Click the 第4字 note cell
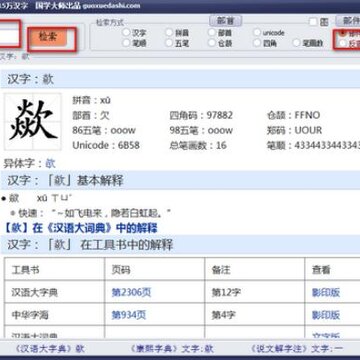 click(x=255, y=315)
